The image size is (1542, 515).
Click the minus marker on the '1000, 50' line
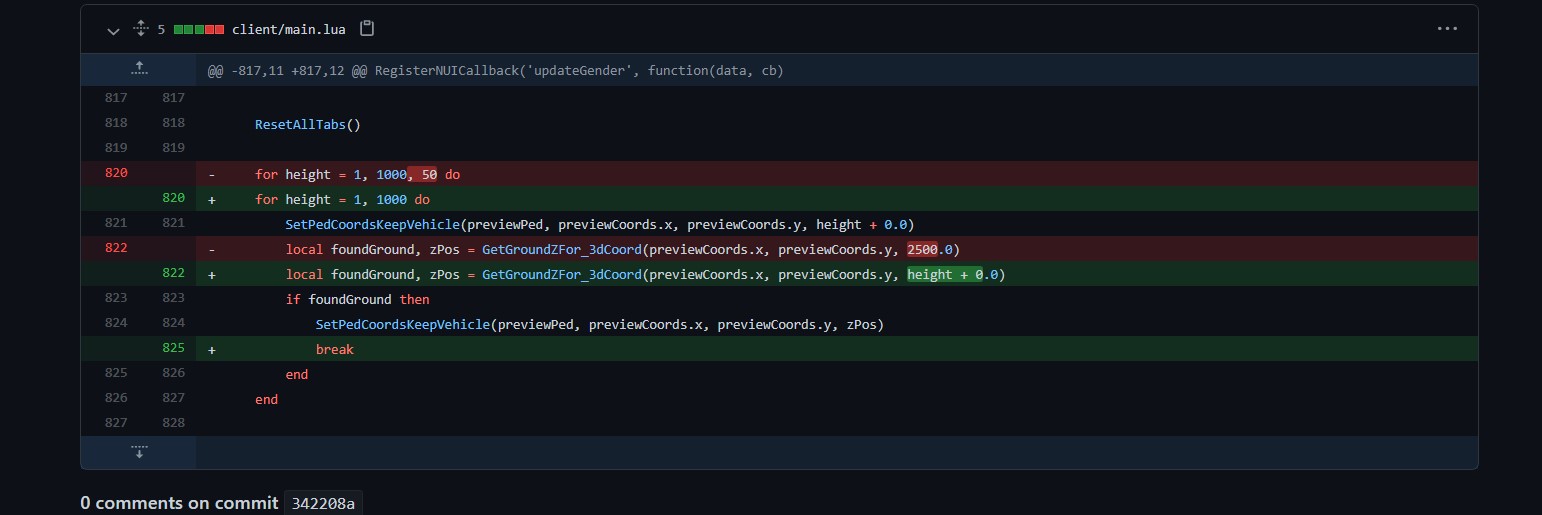tap(212, 174)
